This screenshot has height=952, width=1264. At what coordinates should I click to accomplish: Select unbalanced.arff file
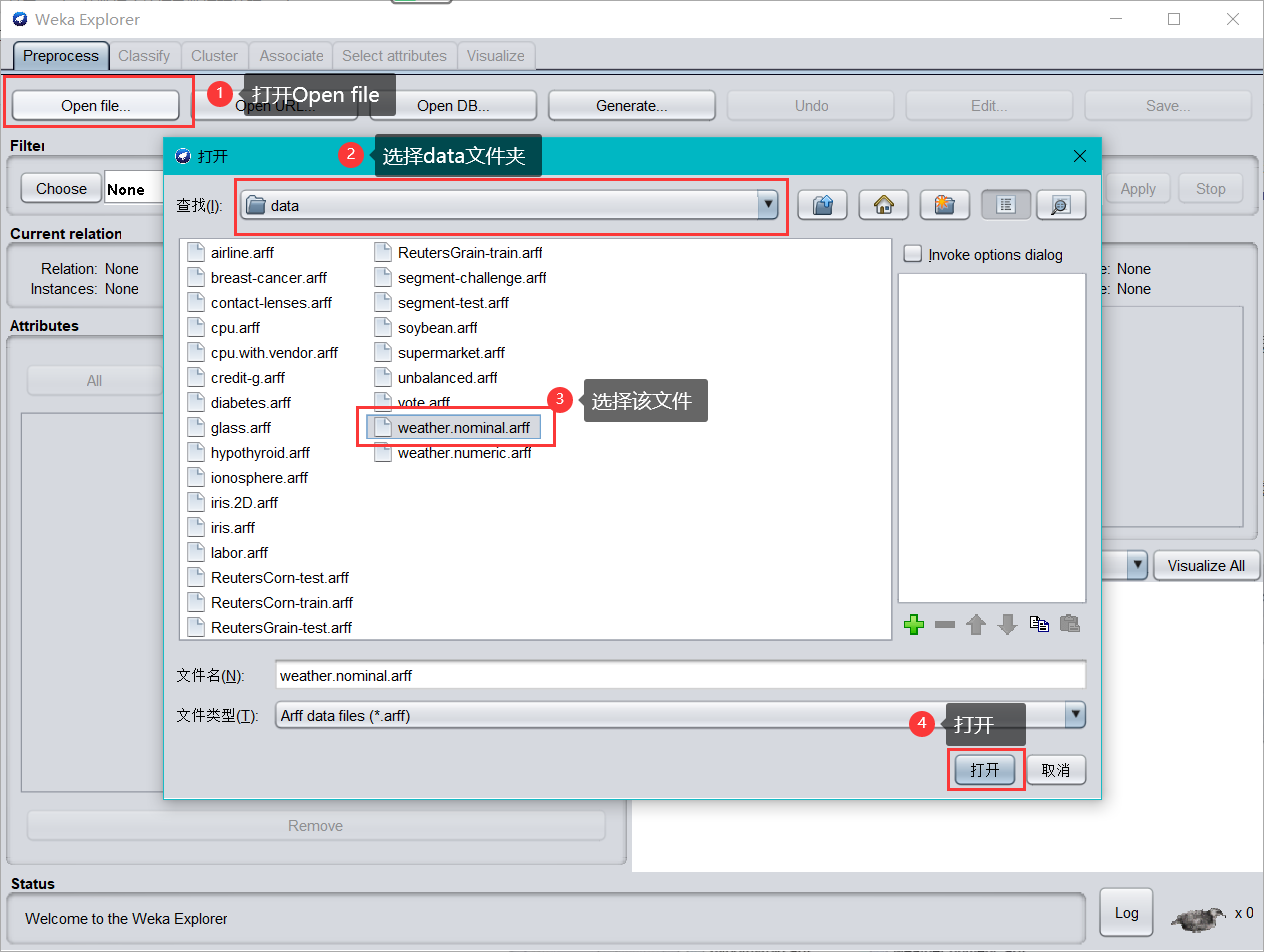point(436,378)
